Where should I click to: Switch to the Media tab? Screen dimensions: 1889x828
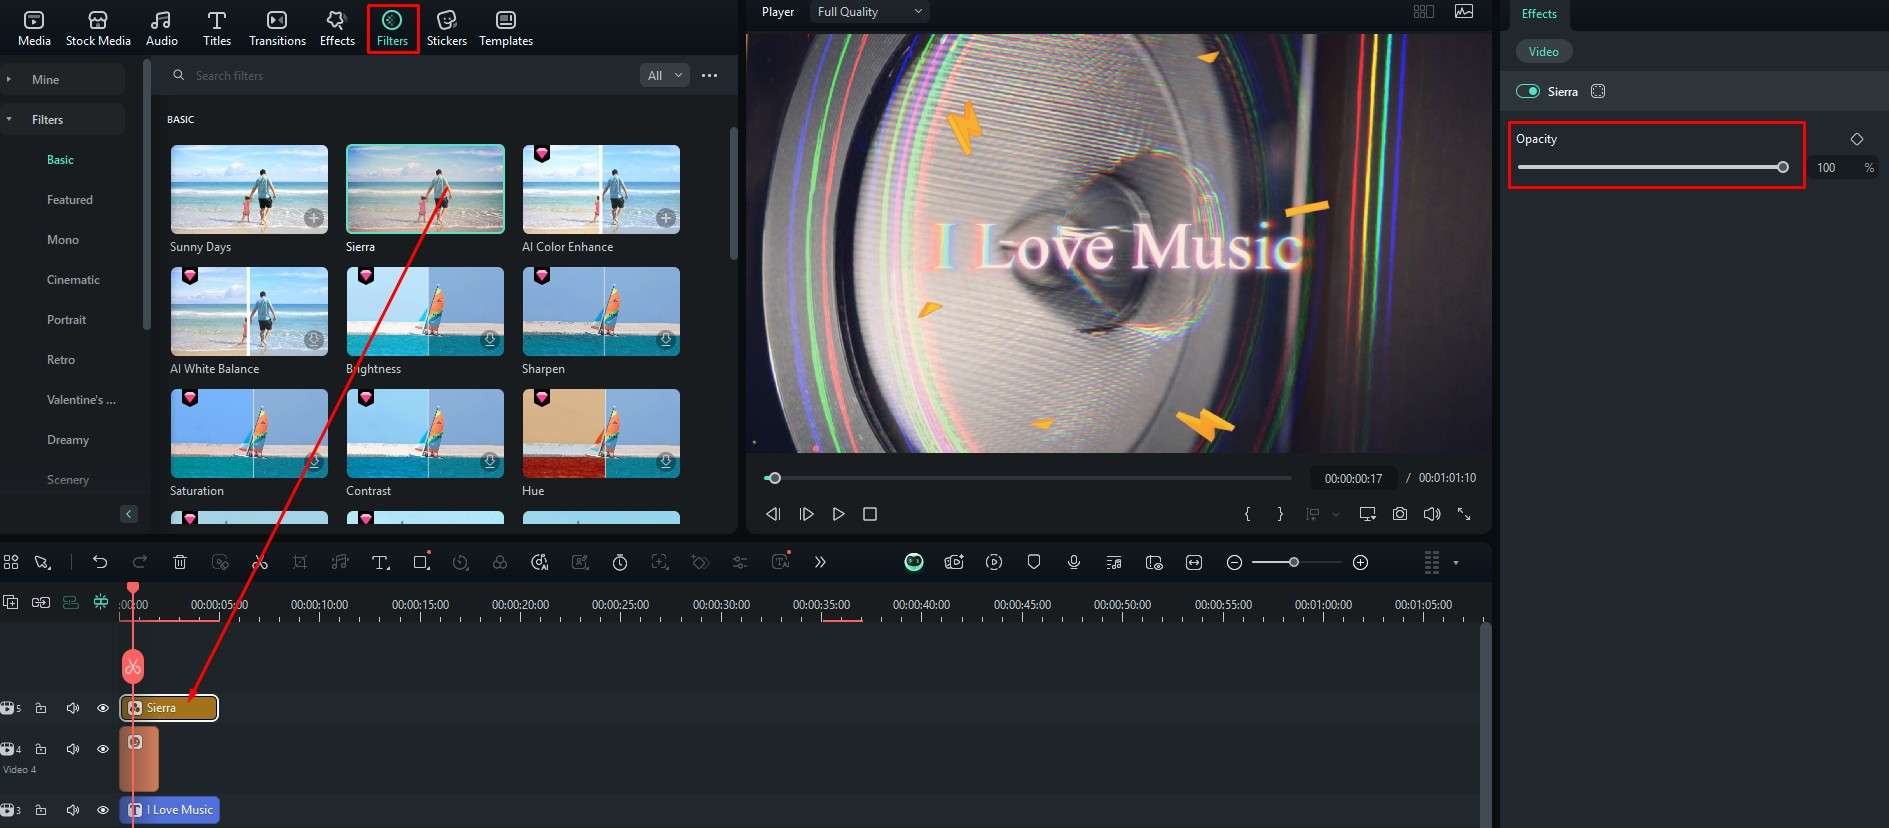click(34, 28)
